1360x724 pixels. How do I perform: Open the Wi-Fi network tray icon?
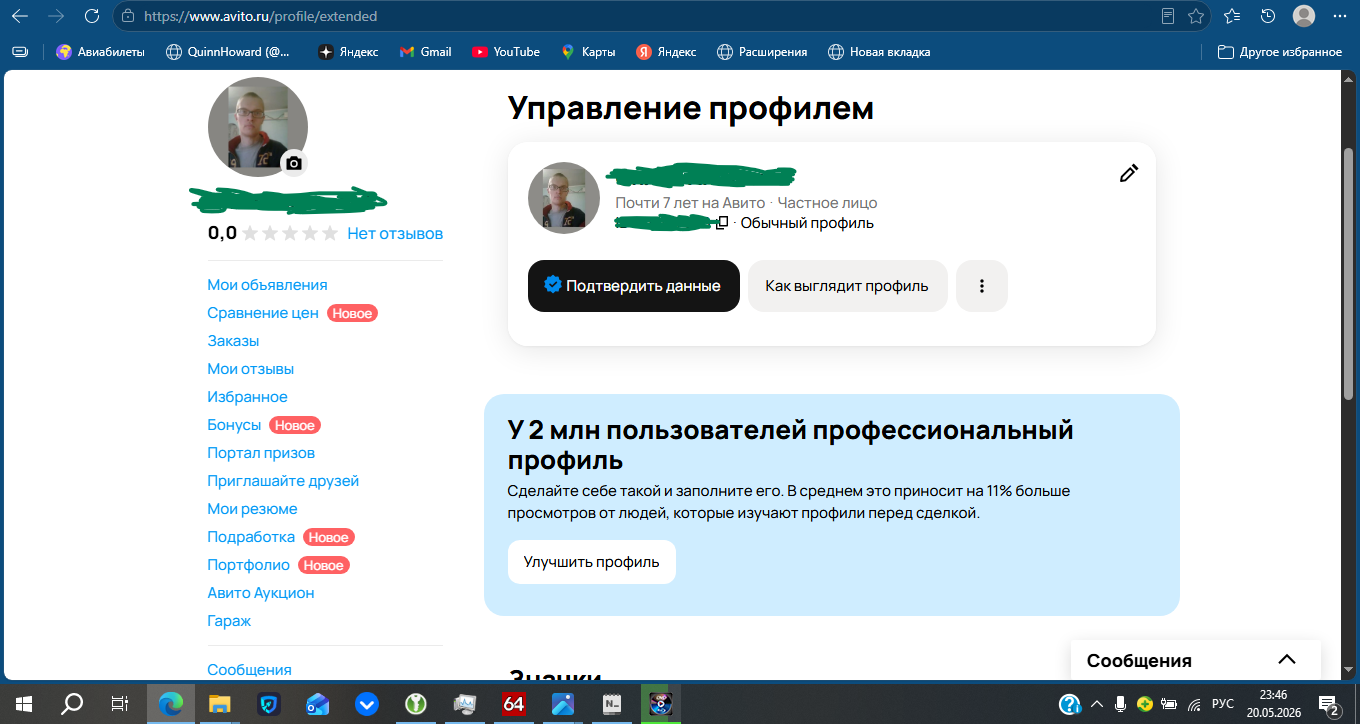click(1194, 703)
